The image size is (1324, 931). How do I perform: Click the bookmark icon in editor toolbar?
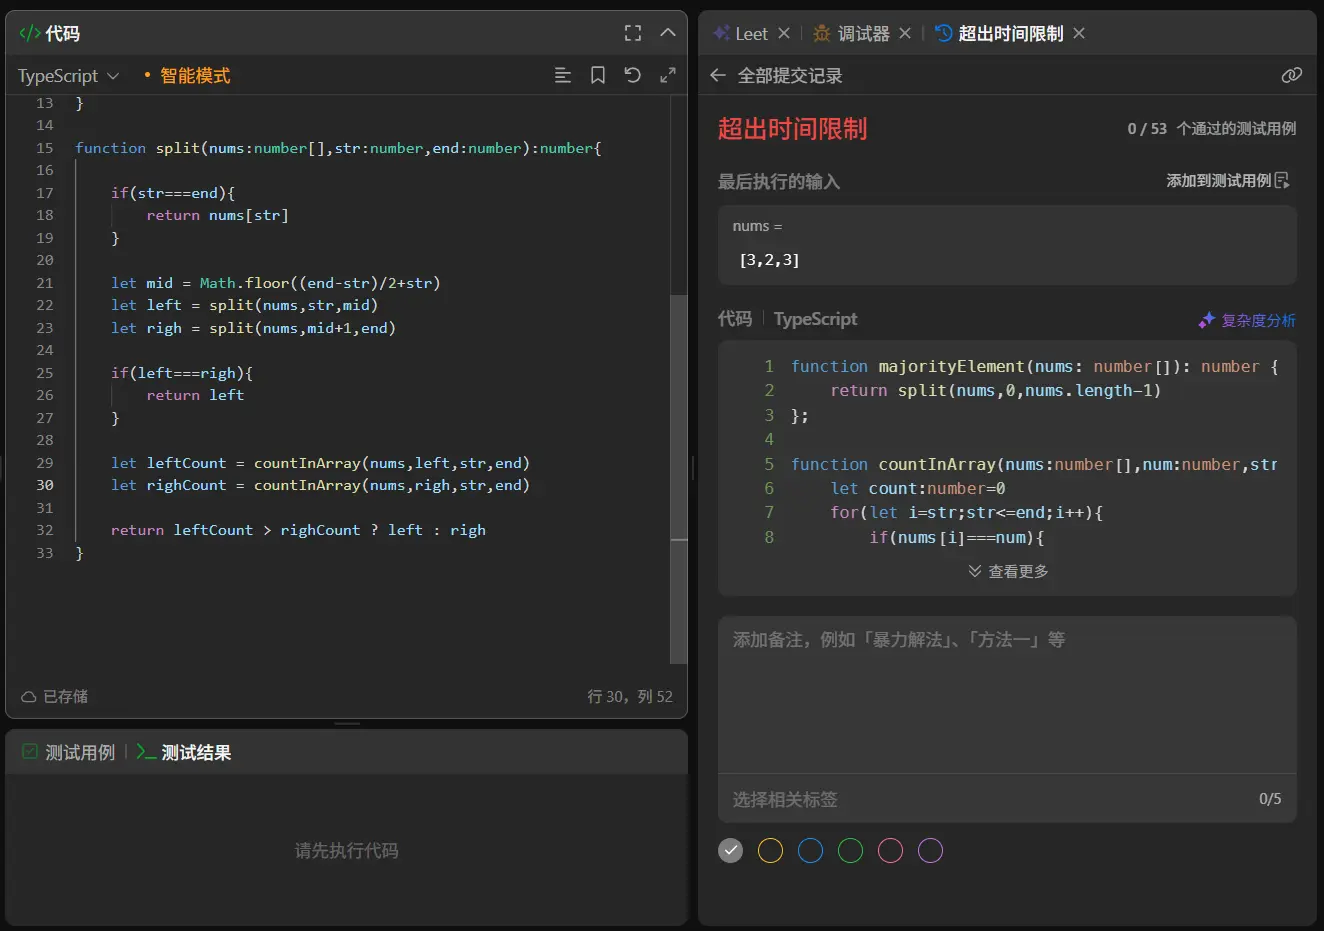(598, 75)
